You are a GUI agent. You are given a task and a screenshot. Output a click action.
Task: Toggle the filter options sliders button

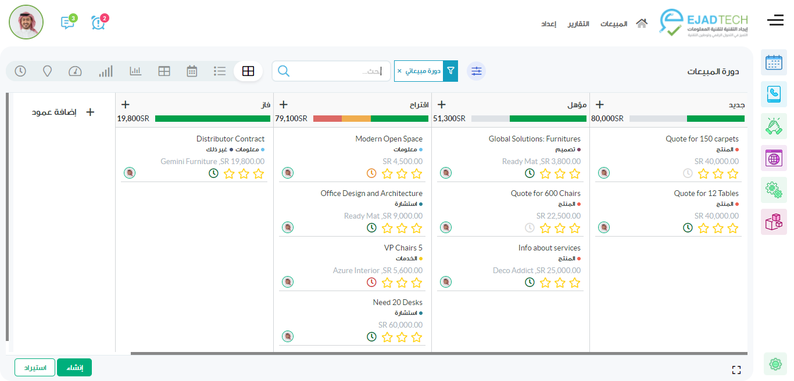point(476,71)
